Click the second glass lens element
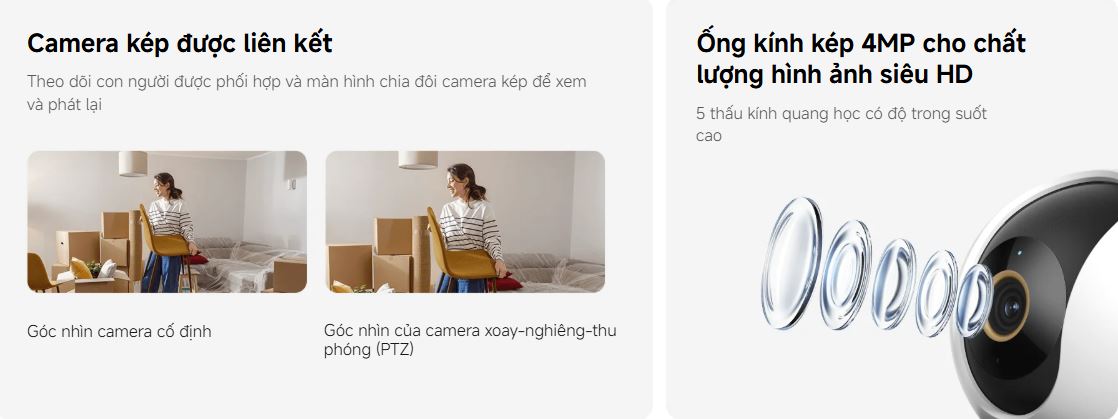 [x=845, y=274]
